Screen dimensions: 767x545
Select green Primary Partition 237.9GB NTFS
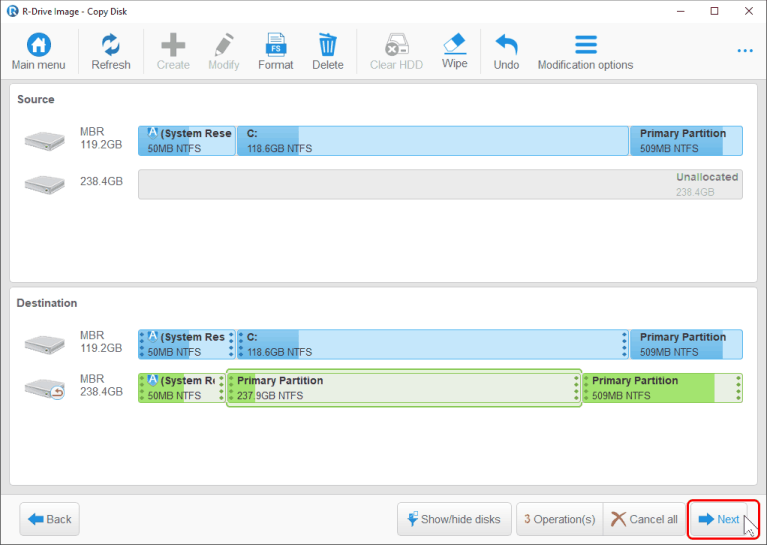(404, 388)
